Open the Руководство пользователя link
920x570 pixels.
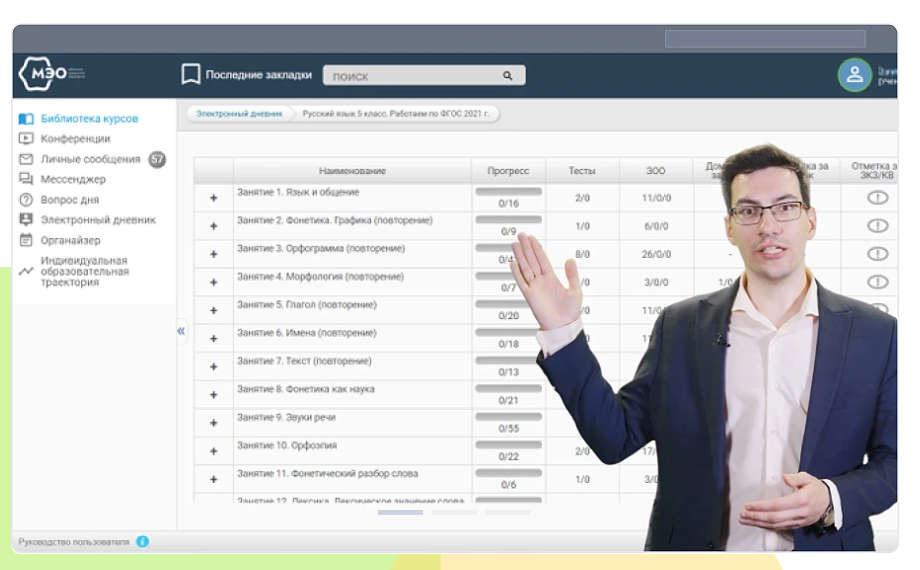click(x=73, y=542)
